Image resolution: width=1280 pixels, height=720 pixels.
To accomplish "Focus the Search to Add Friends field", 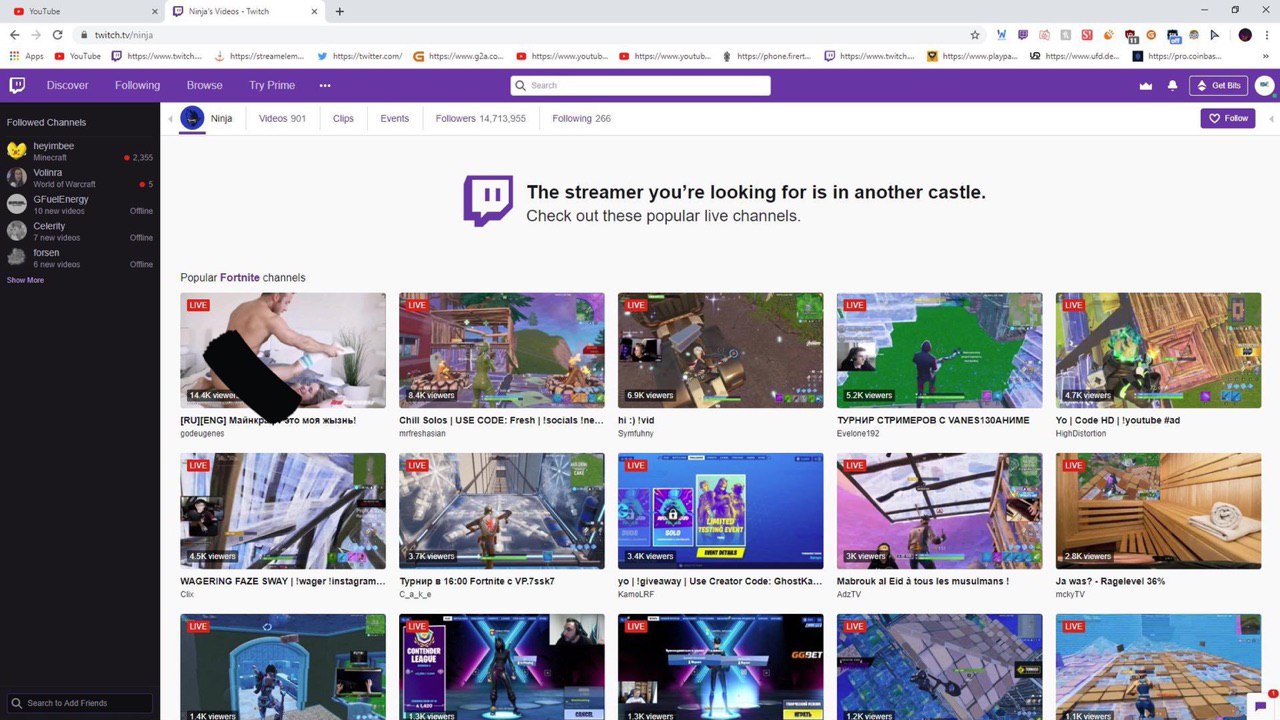I will tap(80, 703).
